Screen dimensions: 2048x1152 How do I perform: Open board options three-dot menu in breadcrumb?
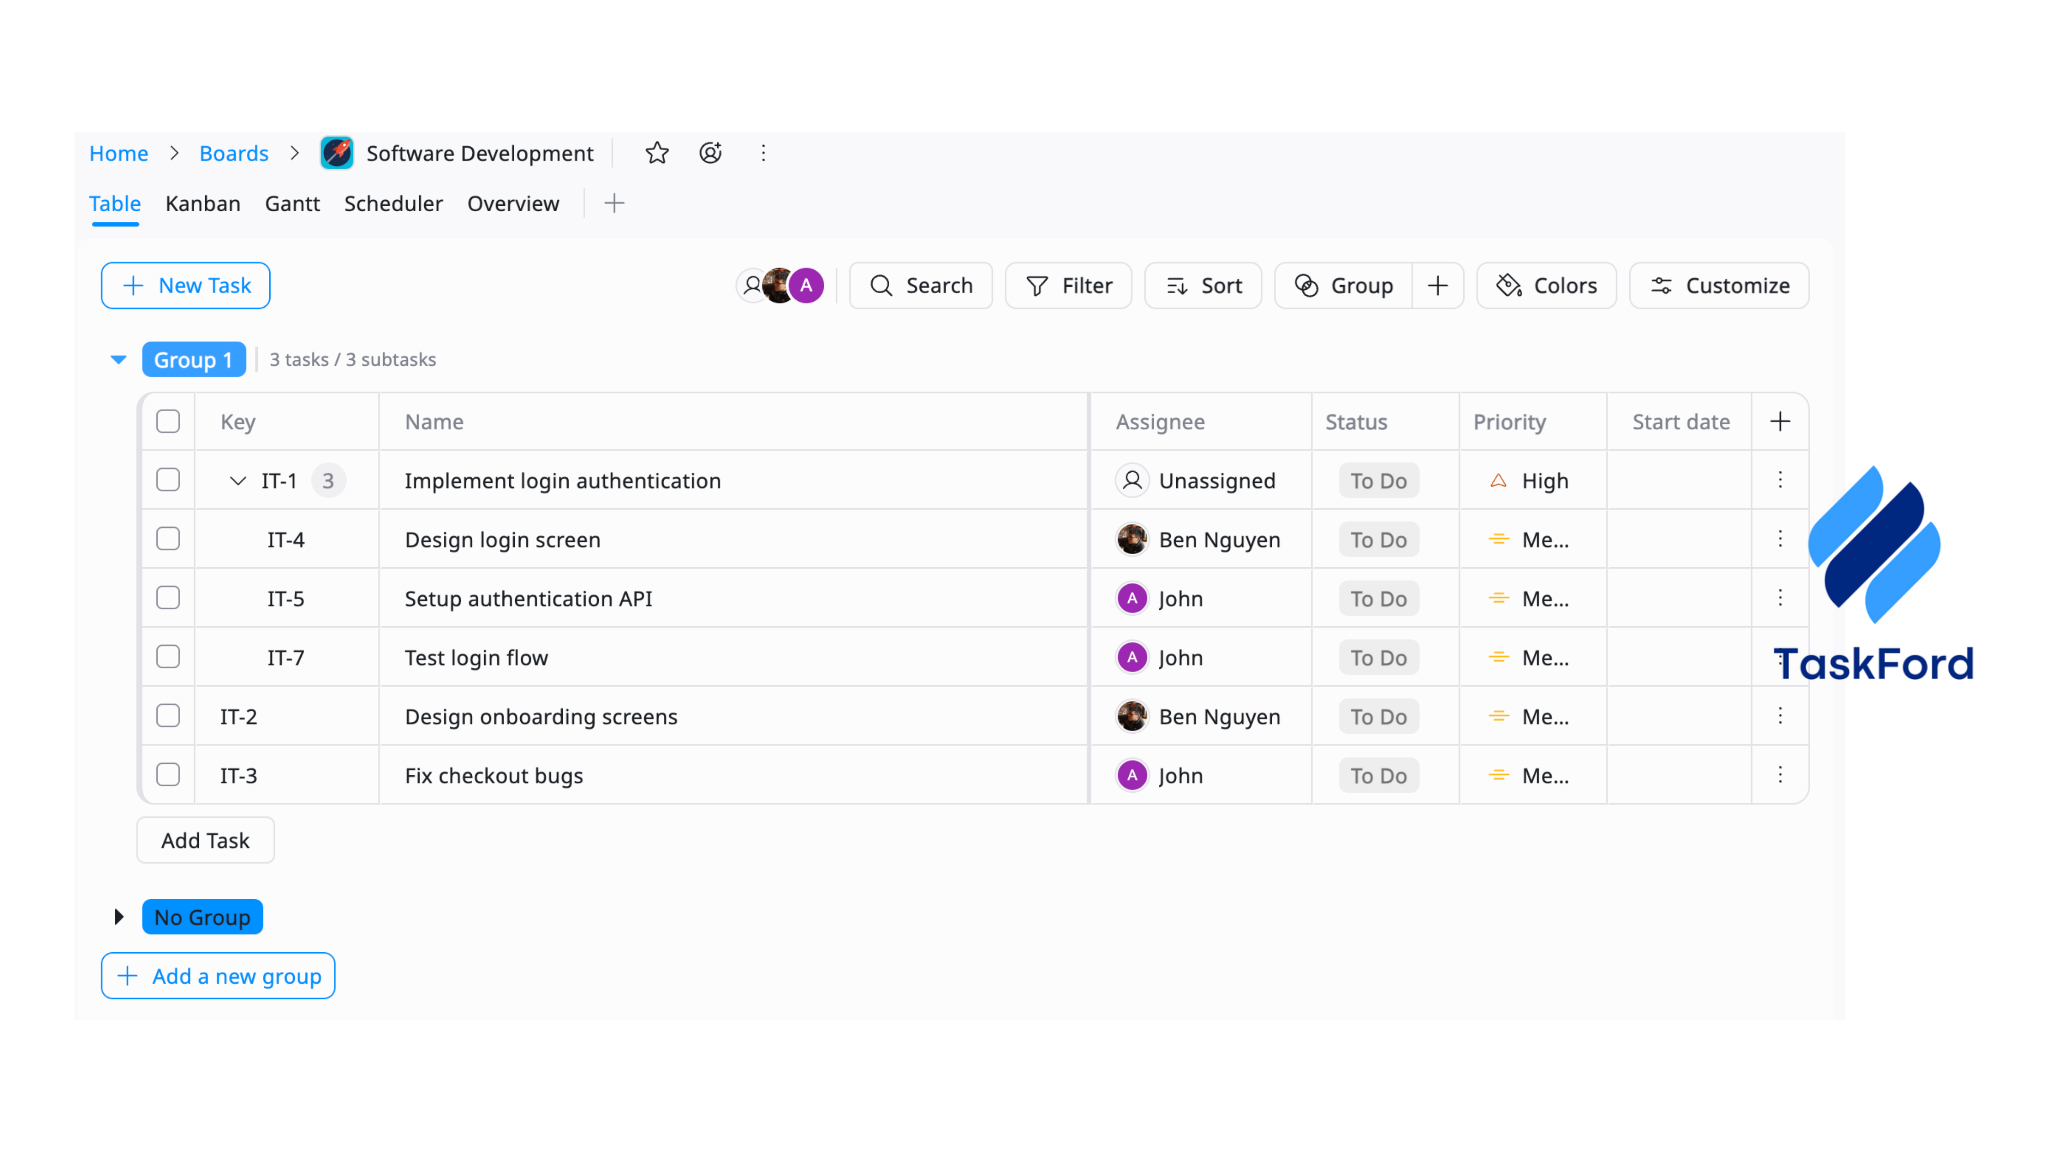pyautogui.click(x=763, y=153)
